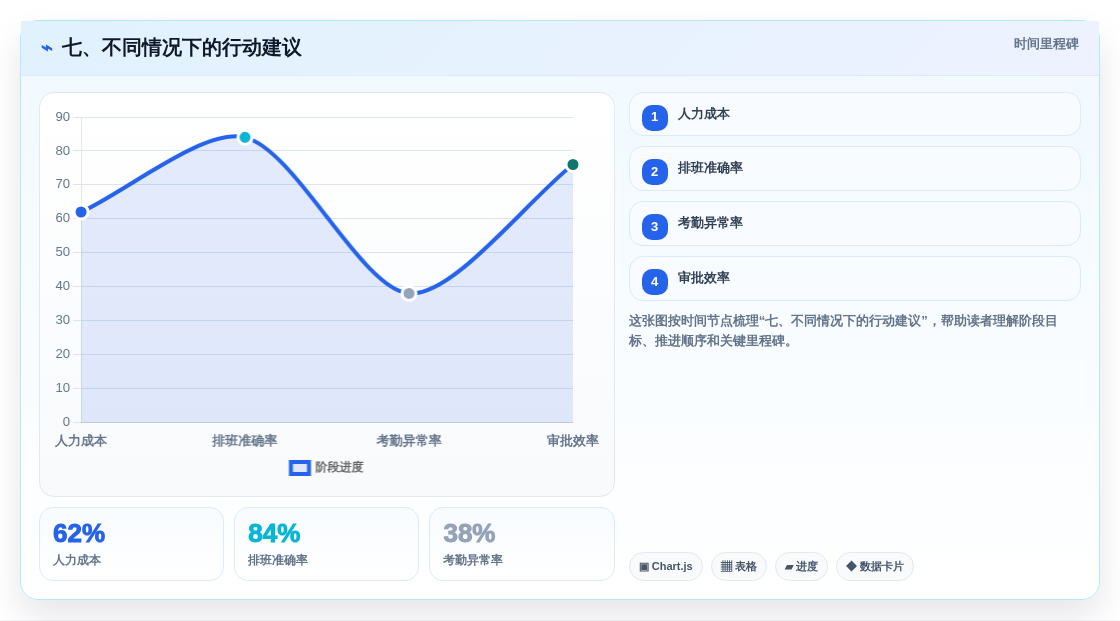Screen dimensions: 1120x621
Task: Toggle the 阶段进度 legend color box
Action: click(299, 468)
